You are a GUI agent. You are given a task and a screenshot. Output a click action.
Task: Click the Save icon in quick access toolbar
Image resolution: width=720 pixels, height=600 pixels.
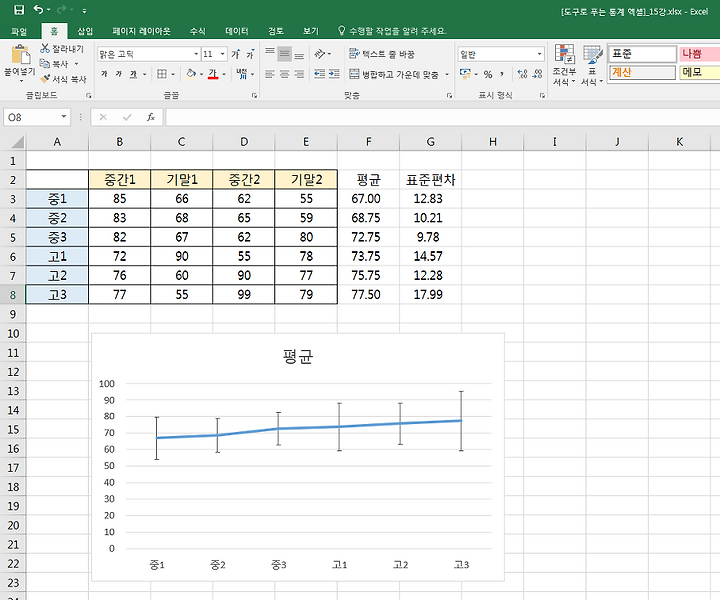19,10
